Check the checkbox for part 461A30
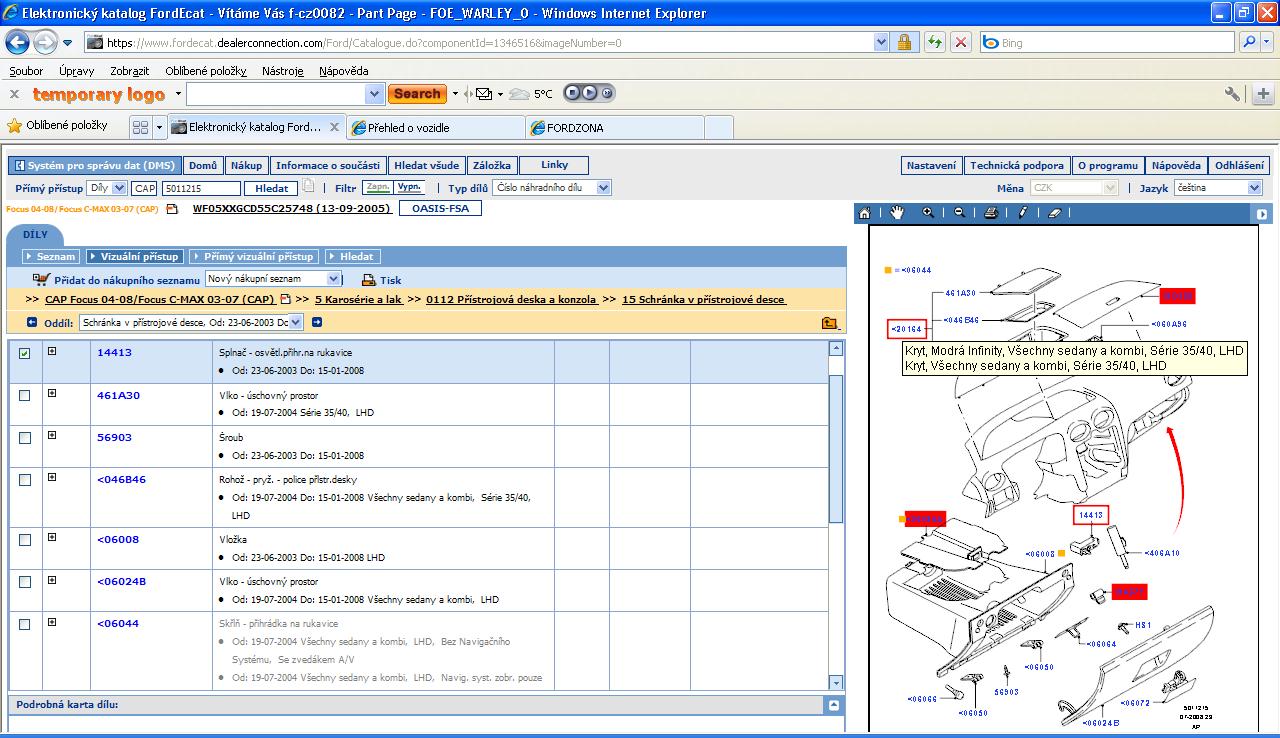 click(x=25, y=396)
